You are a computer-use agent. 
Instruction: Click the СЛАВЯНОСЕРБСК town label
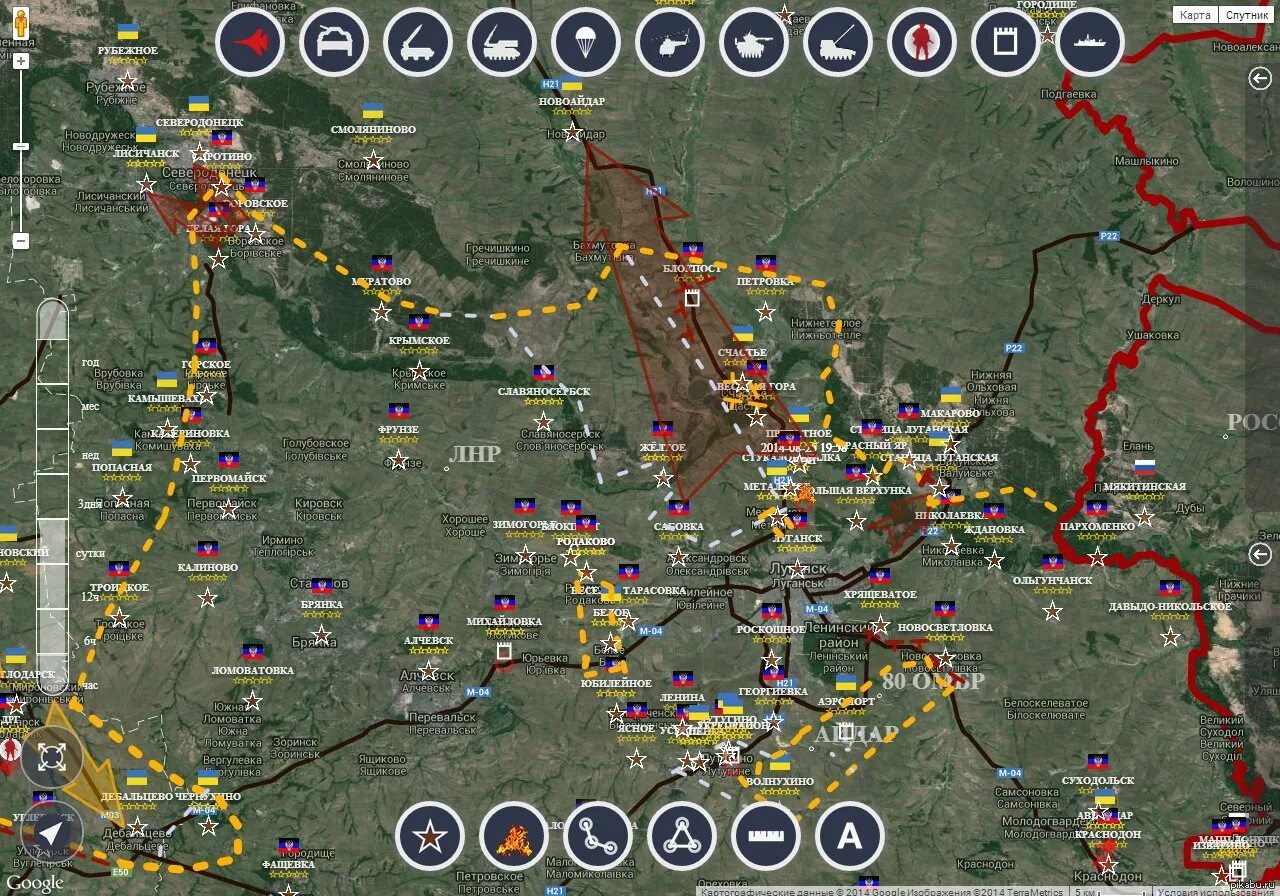coord(544,391)
